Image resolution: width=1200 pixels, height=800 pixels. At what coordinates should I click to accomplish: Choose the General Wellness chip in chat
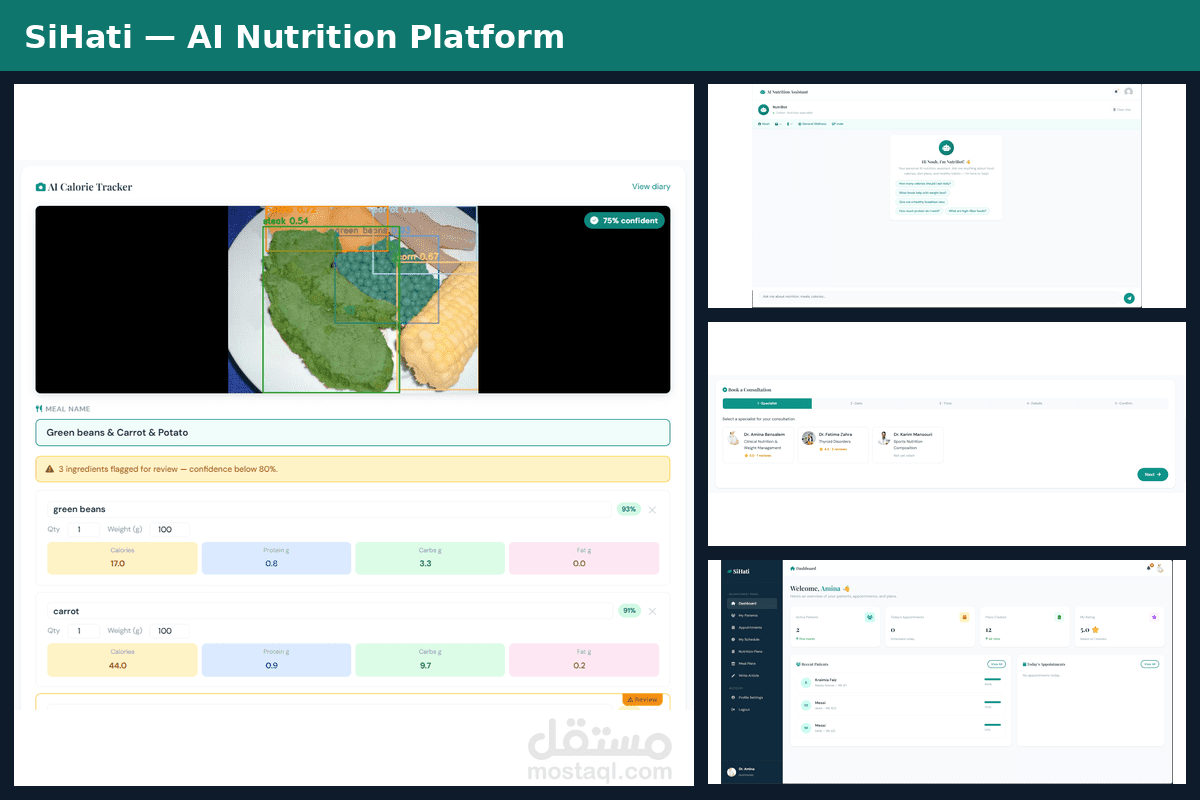(x=812, y=124)
